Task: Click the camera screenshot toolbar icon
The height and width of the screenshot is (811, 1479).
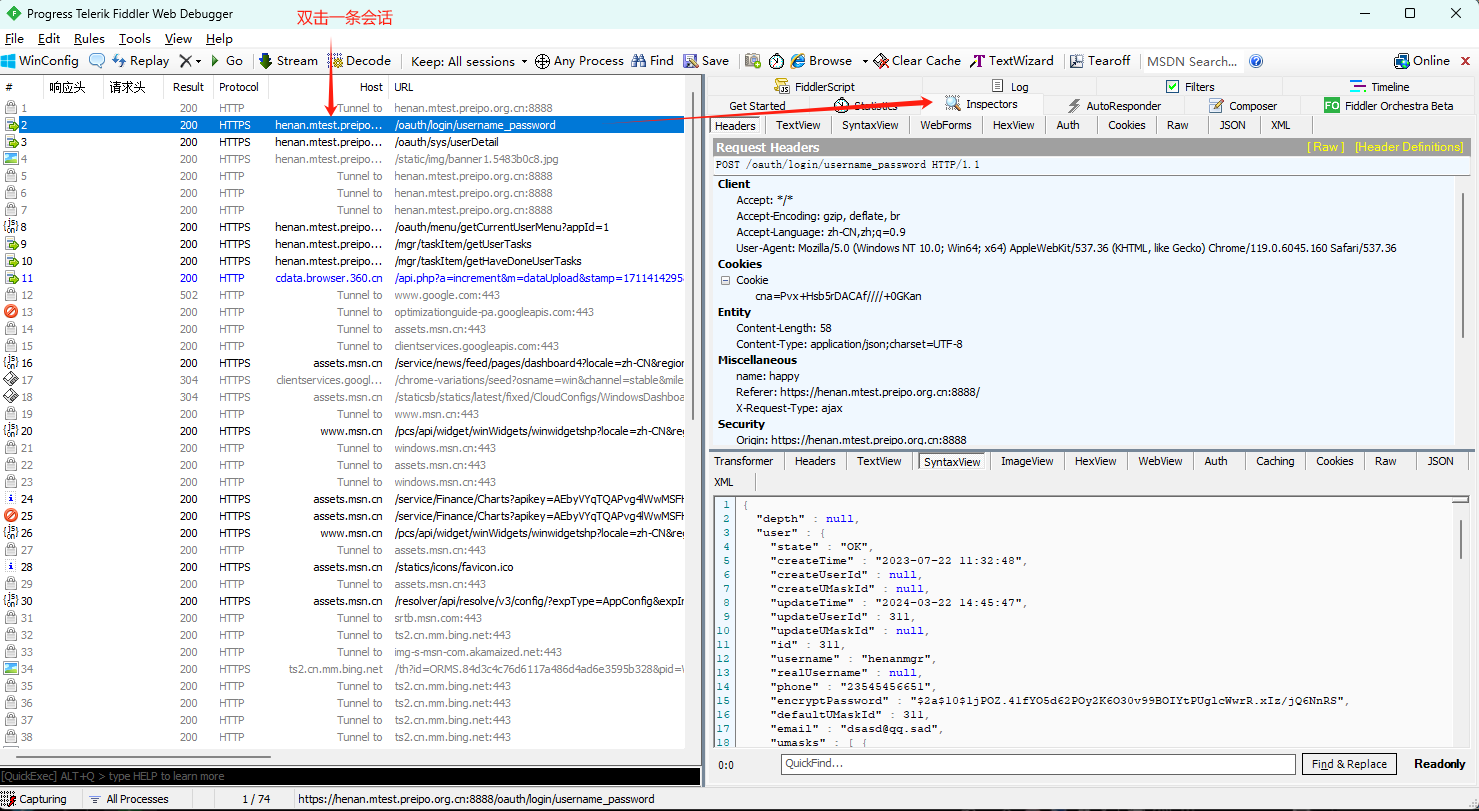Action: tap(752, 61)
